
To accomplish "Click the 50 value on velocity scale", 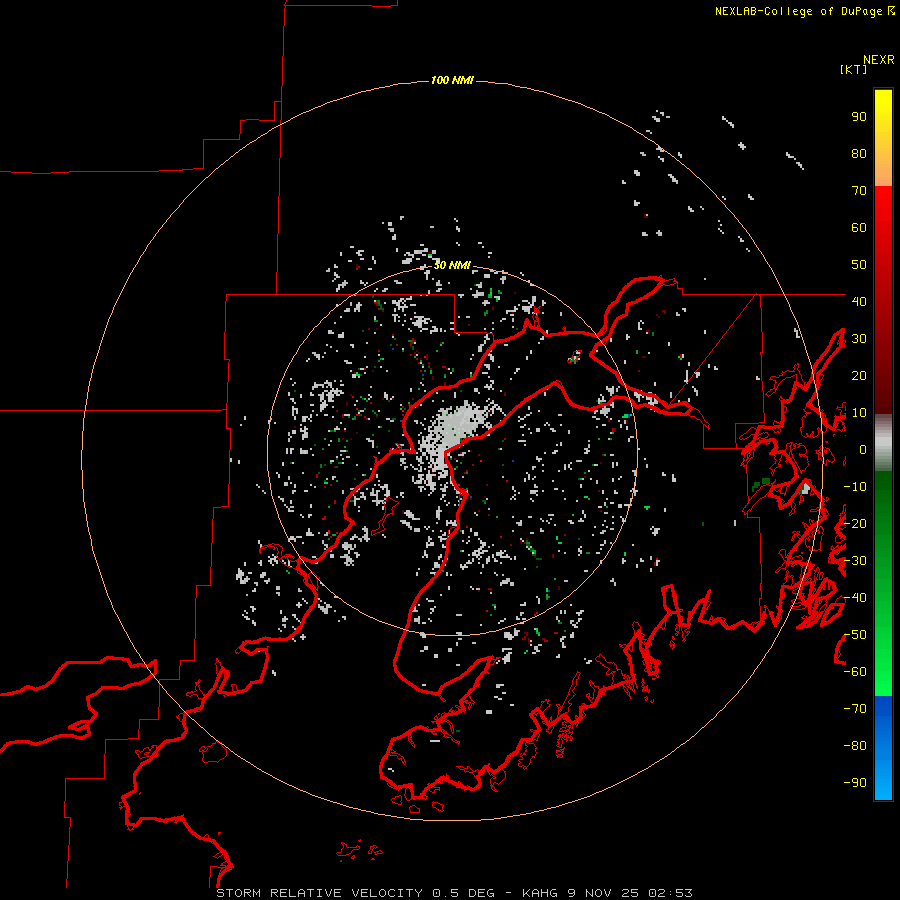I will click(x=859, y=265).
